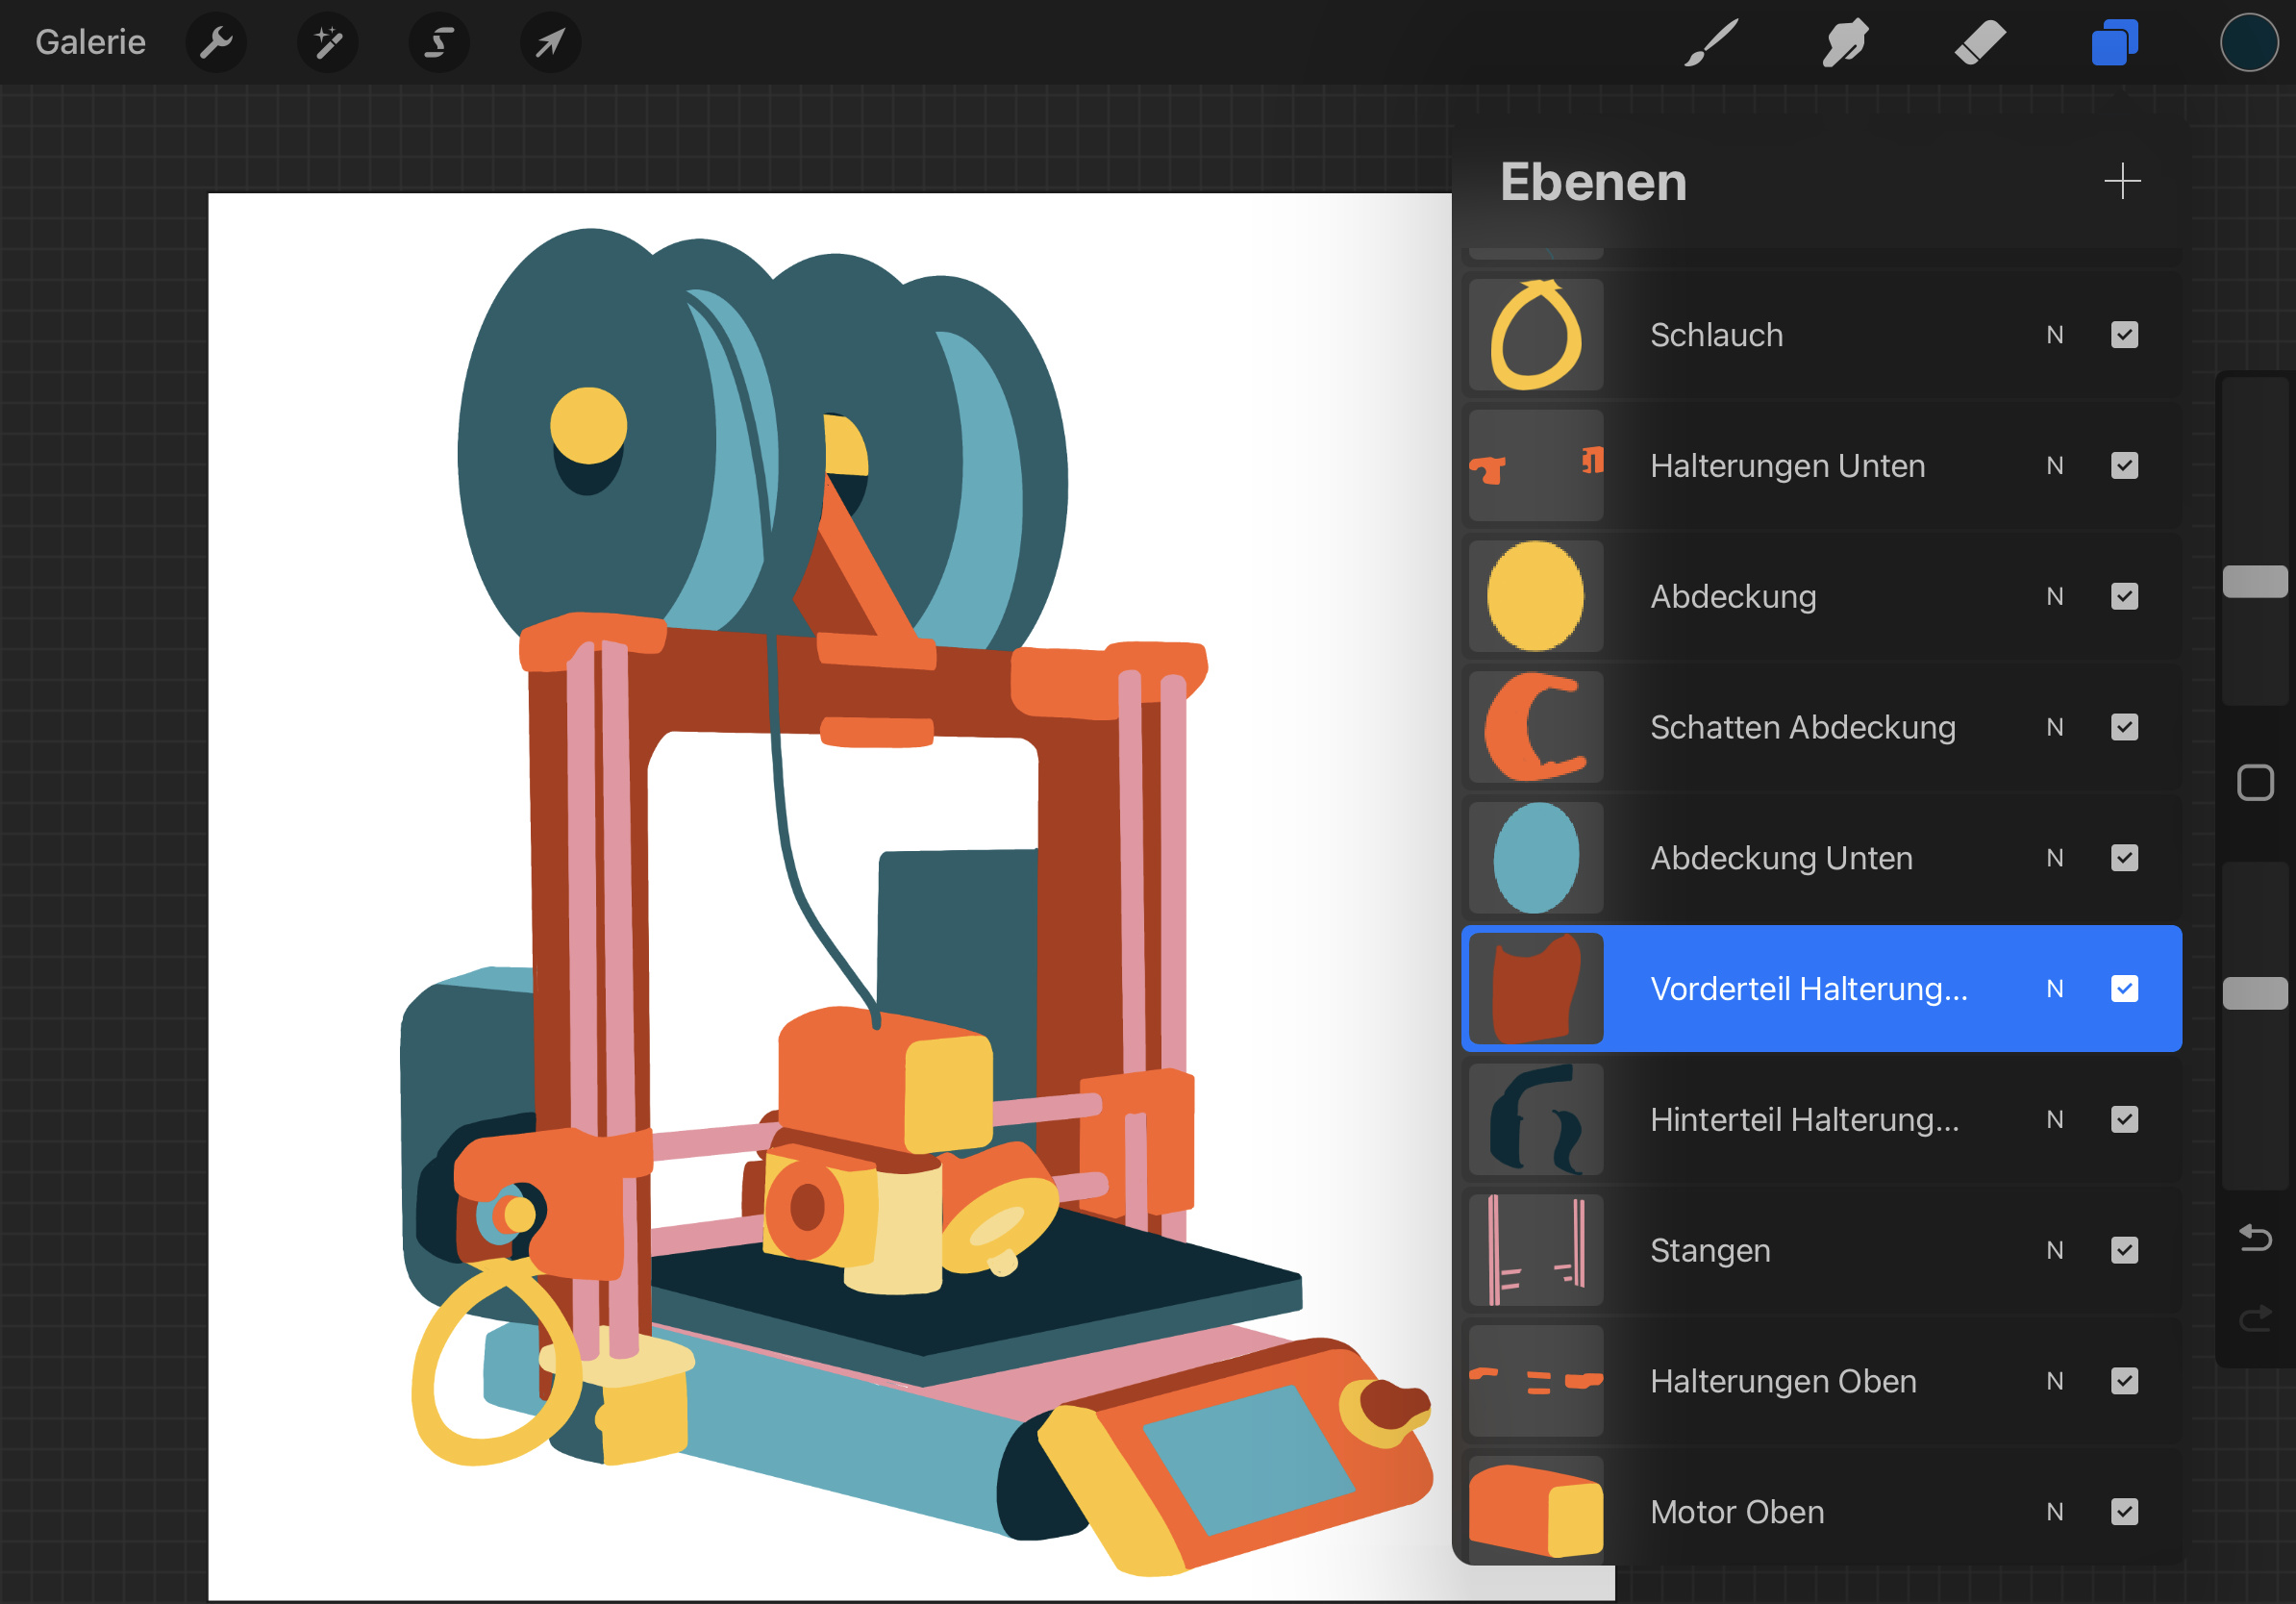Hide the Schlauch layer

(x=2124, y=335)
